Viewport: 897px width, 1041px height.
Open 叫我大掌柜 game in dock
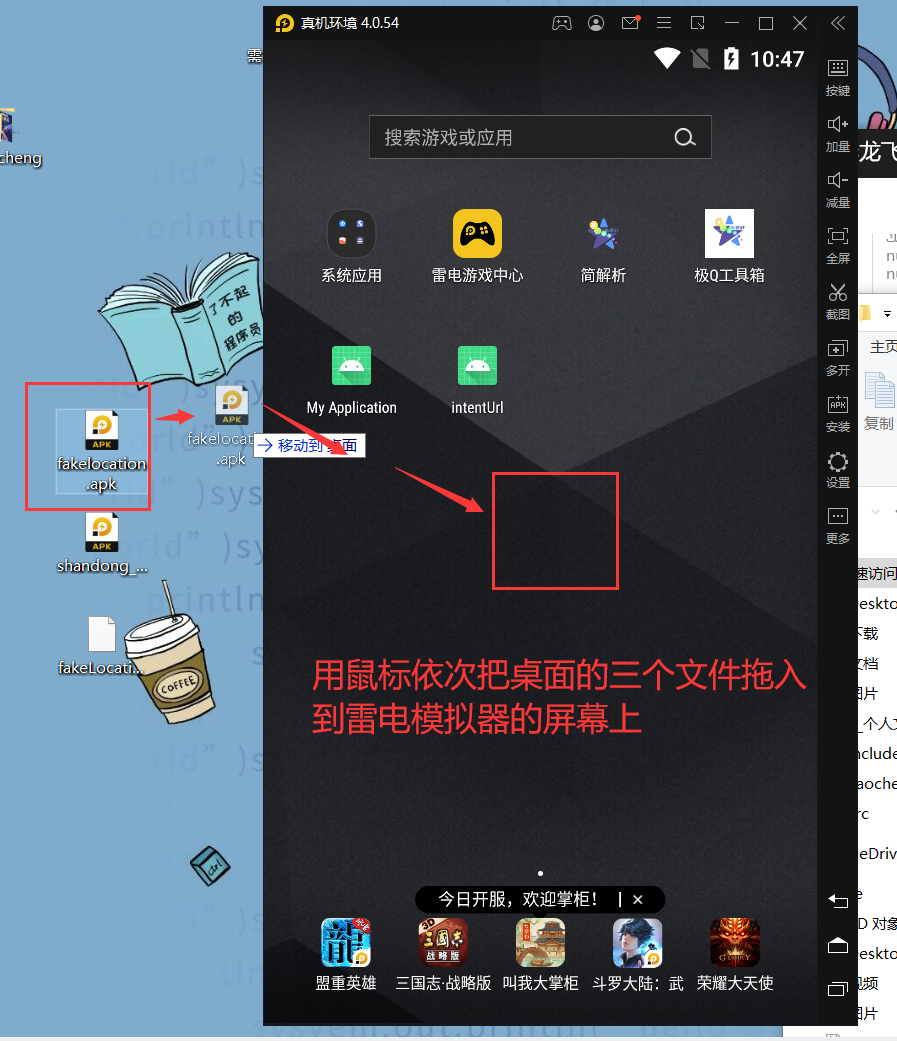coord(540,955)
